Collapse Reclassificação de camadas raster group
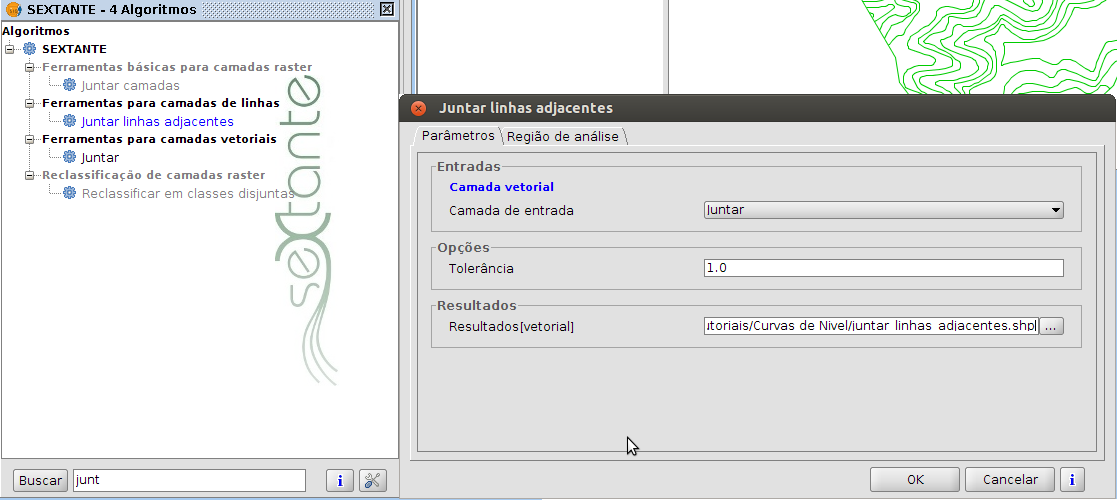The width and height of the screenshot is (1117, 500). [x=29, y=175]
